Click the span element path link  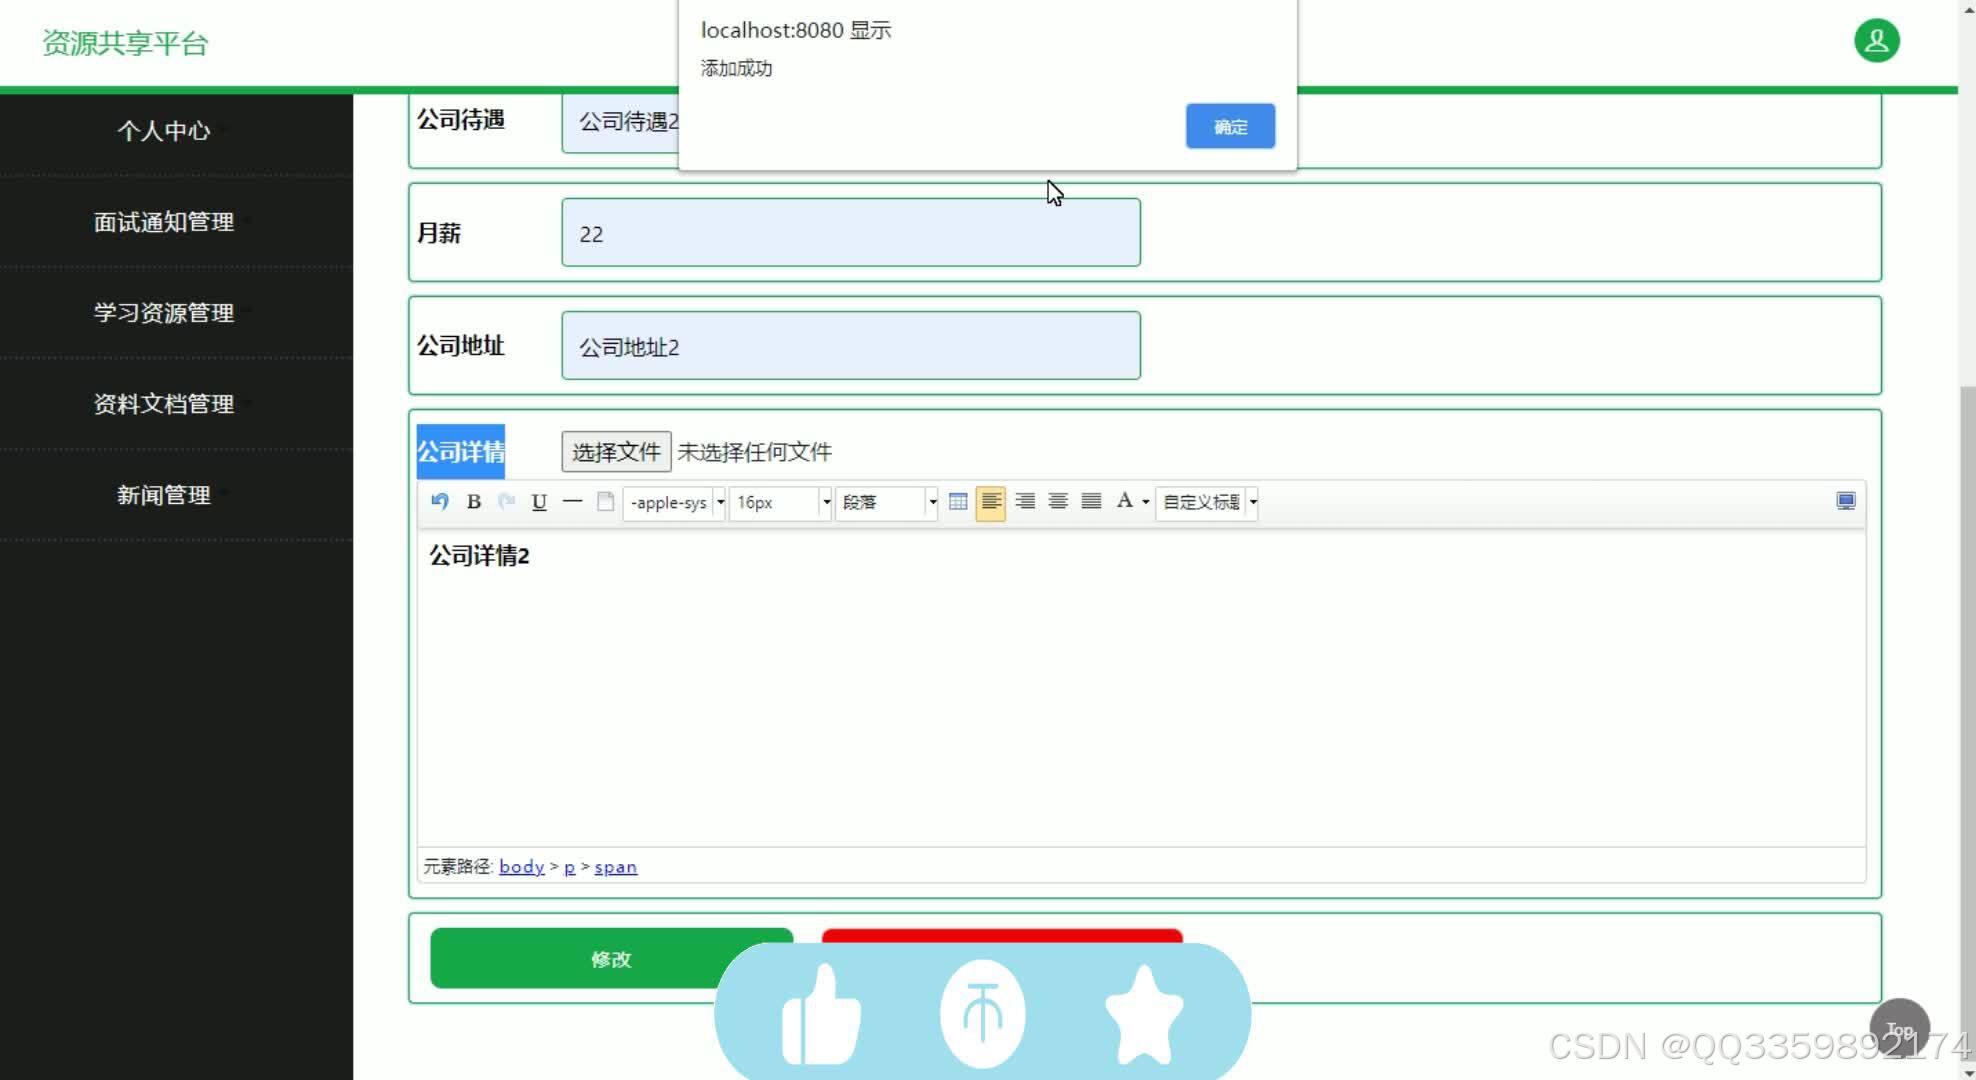[616, 867]
